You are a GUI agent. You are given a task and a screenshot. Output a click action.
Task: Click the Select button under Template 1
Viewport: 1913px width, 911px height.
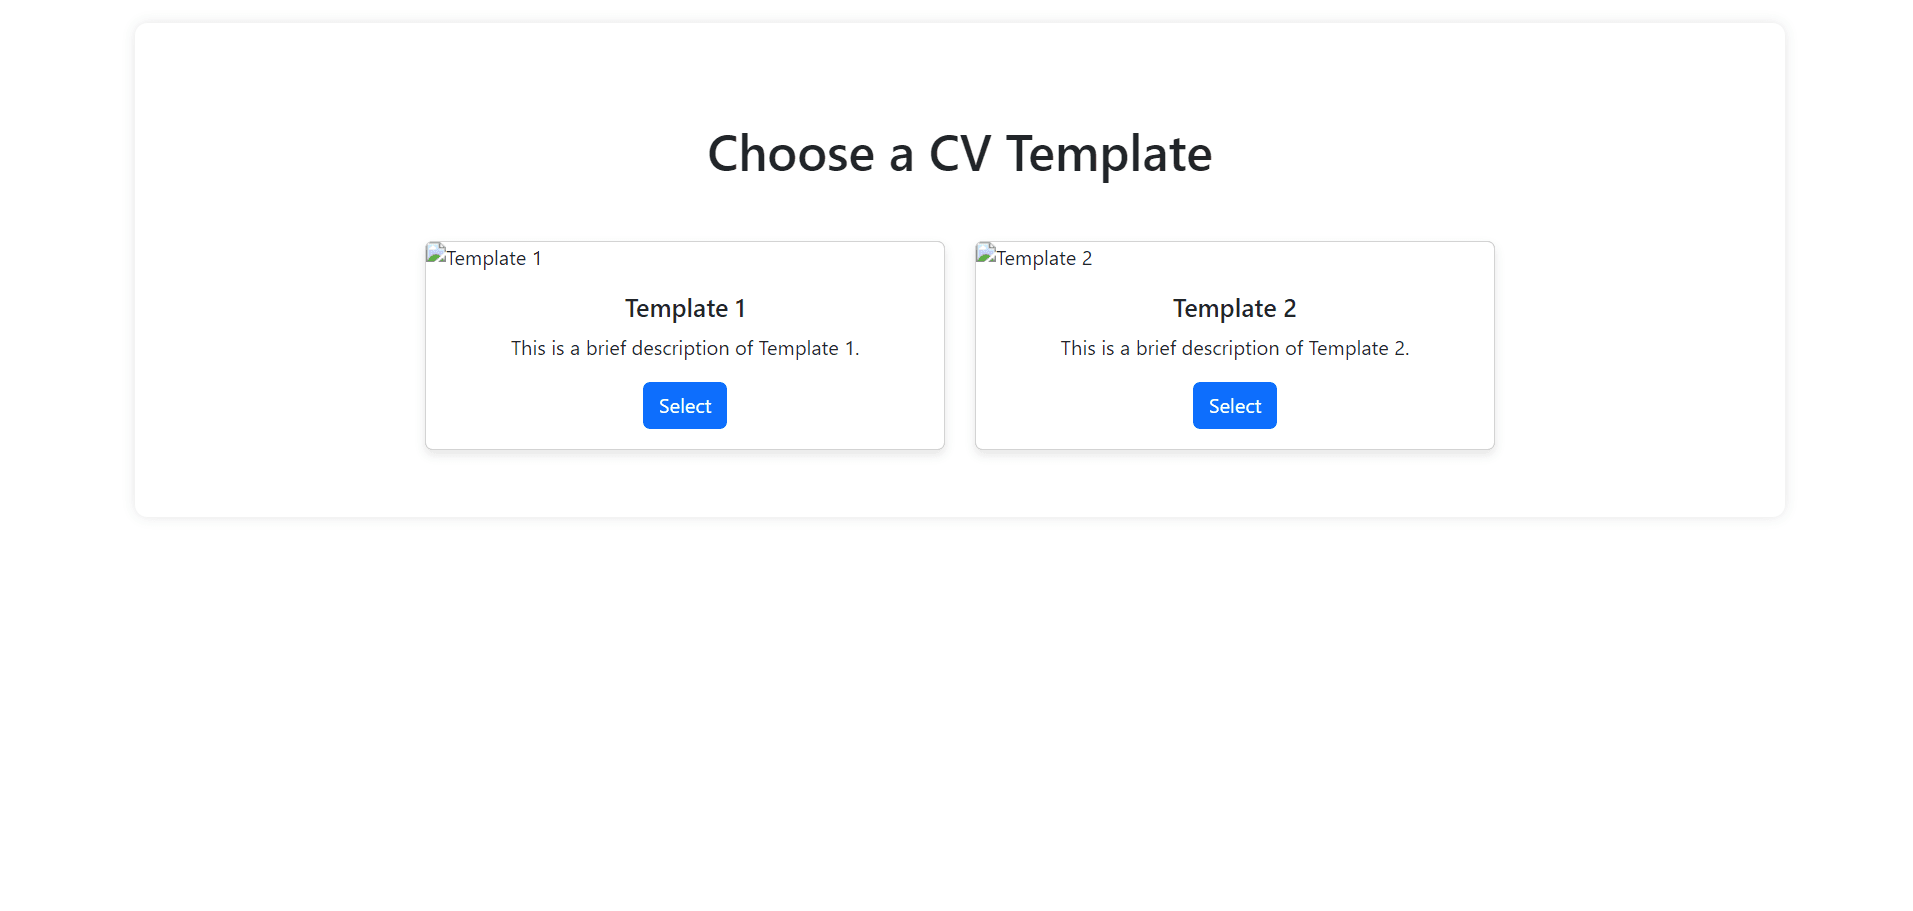[x=684, y=405]
